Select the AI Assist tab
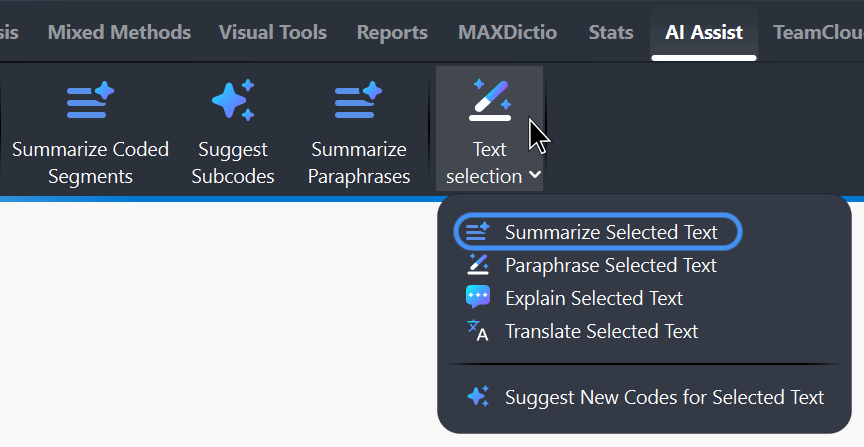The height and width of the screenshot is (447, 864). click(704, 32)
